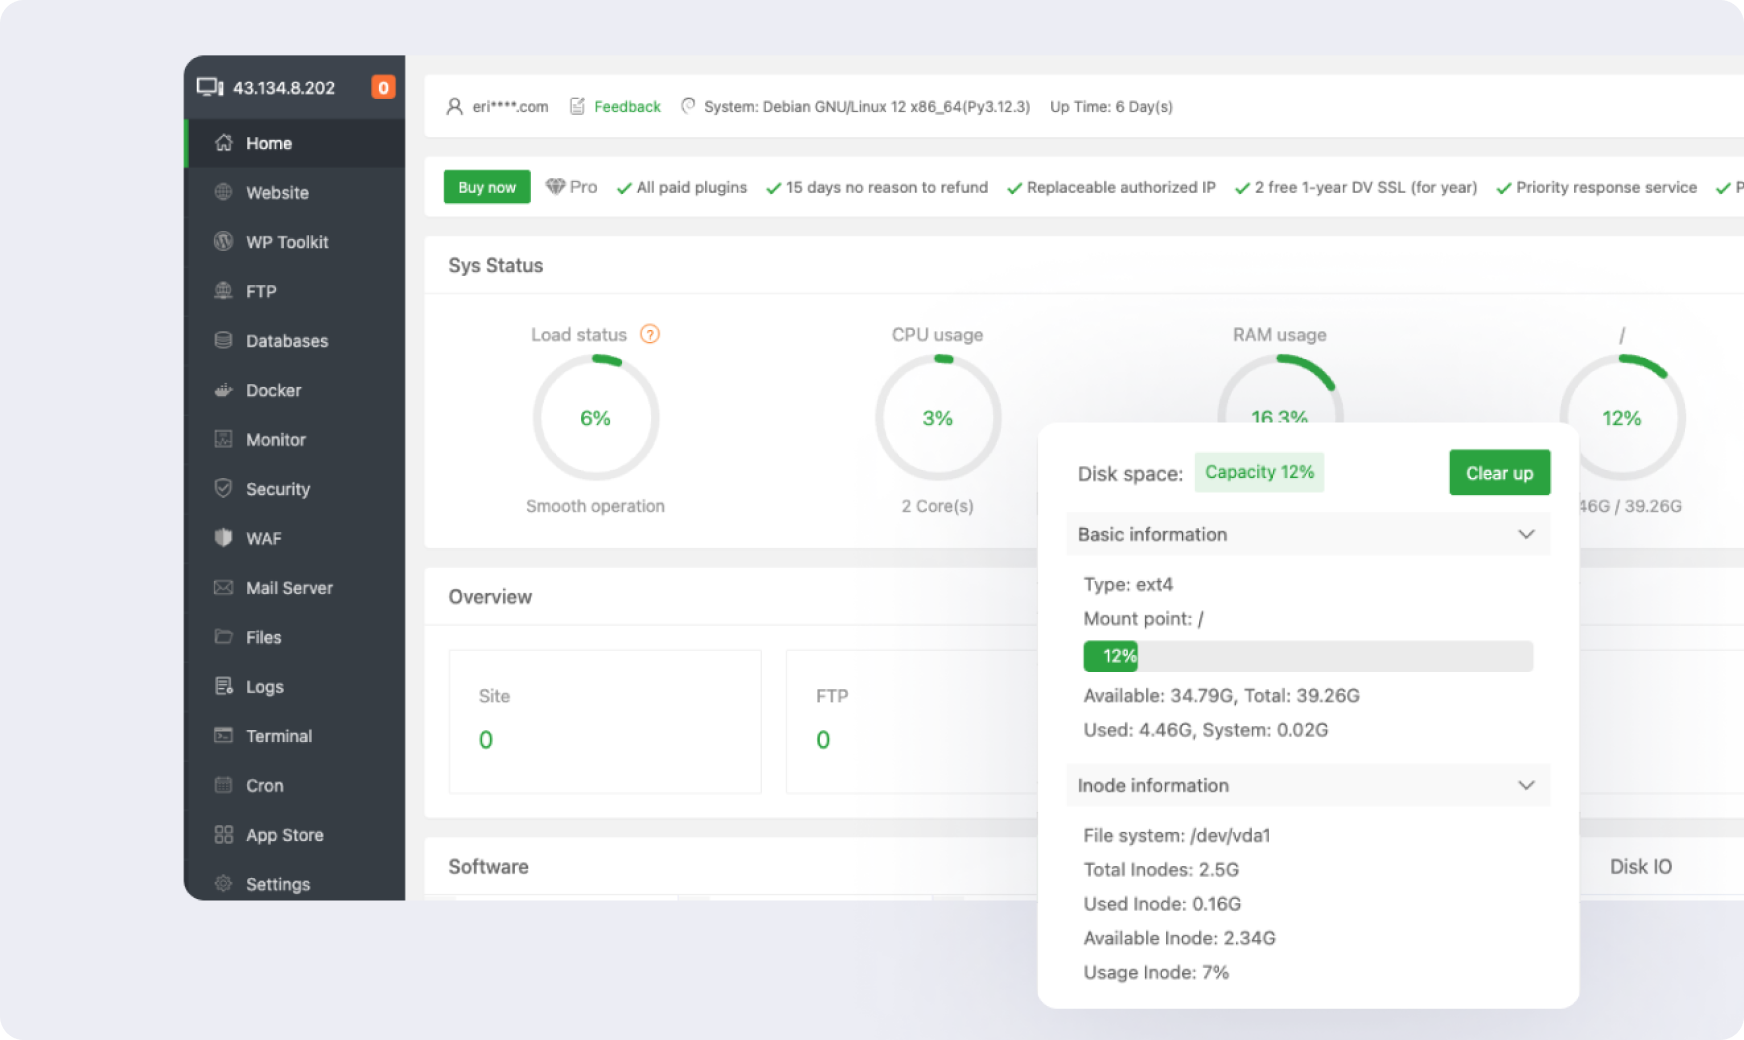Click the WAF shield icon
Screen dimensions: 1744x1040
click(x=223, y=538)
